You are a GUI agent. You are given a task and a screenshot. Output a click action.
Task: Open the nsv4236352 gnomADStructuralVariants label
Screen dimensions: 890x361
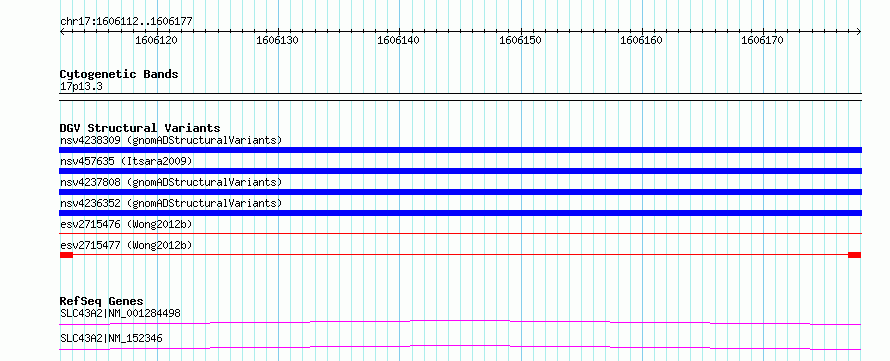(171, 203)
